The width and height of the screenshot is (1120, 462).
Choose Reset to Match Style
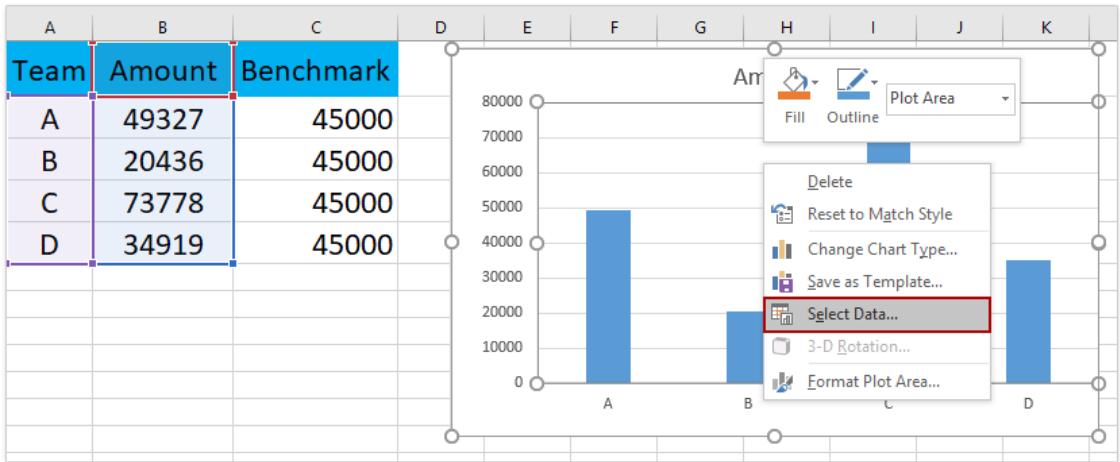tap(879, 214)
